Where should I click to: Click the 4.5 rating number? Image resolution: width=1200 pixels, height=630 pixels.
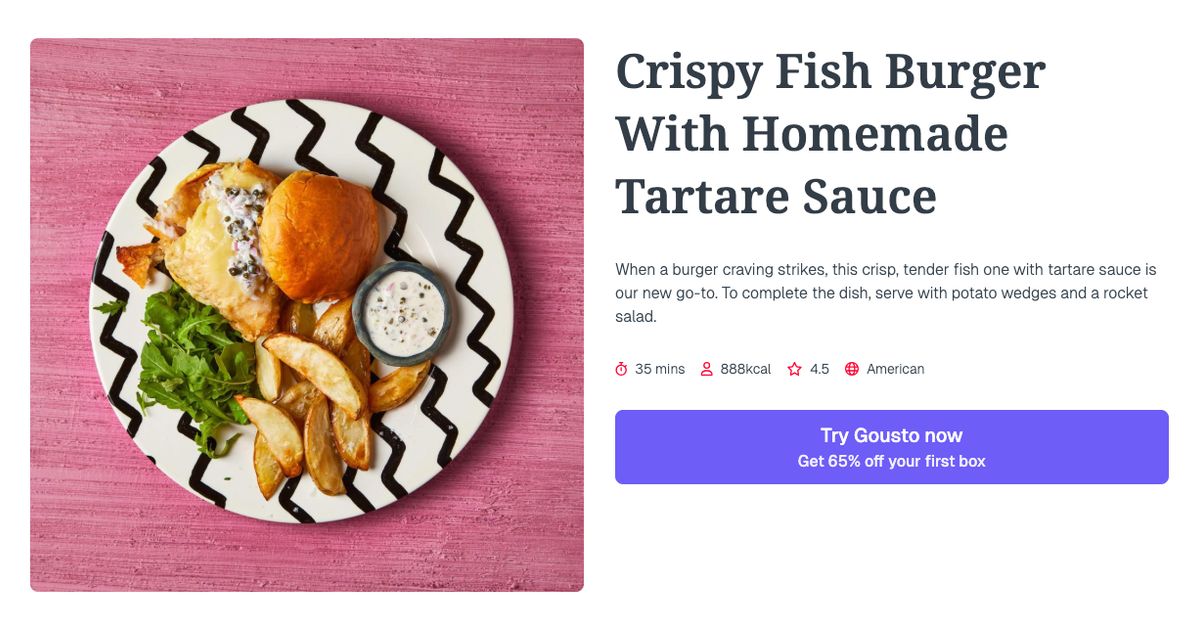(x=819, y=369)
